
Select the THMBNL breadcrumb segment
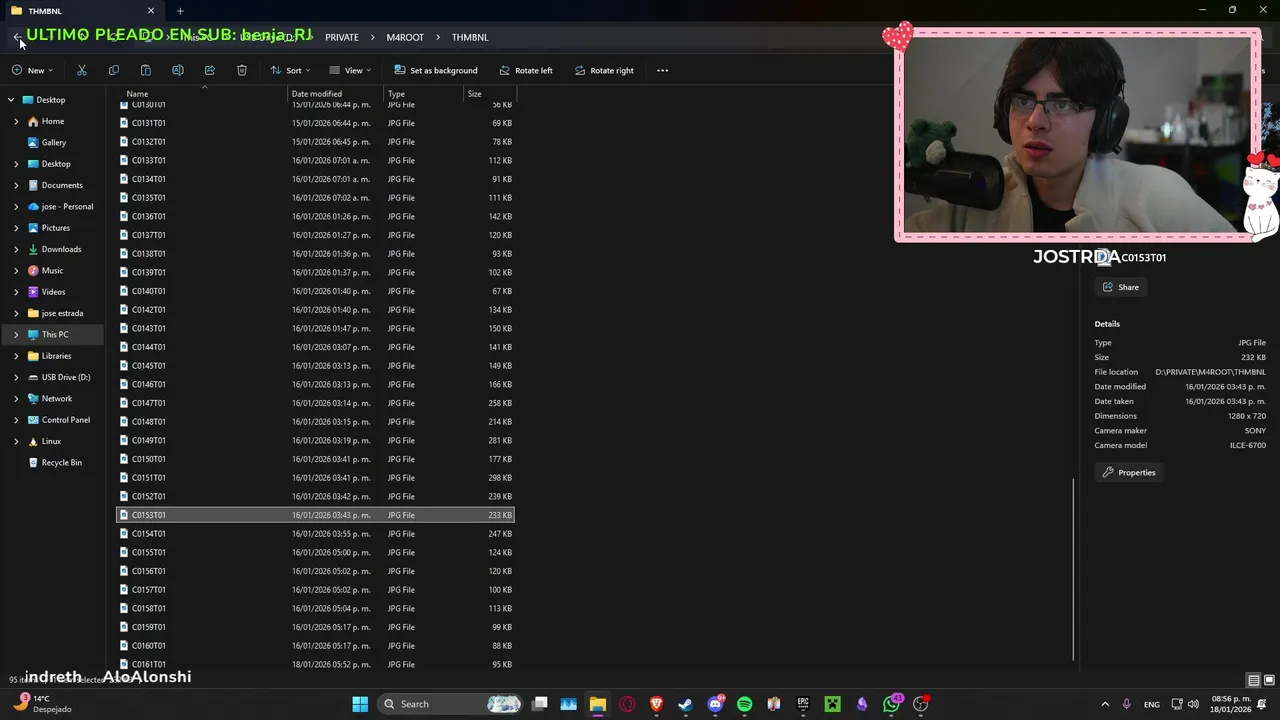coord(470,37)
